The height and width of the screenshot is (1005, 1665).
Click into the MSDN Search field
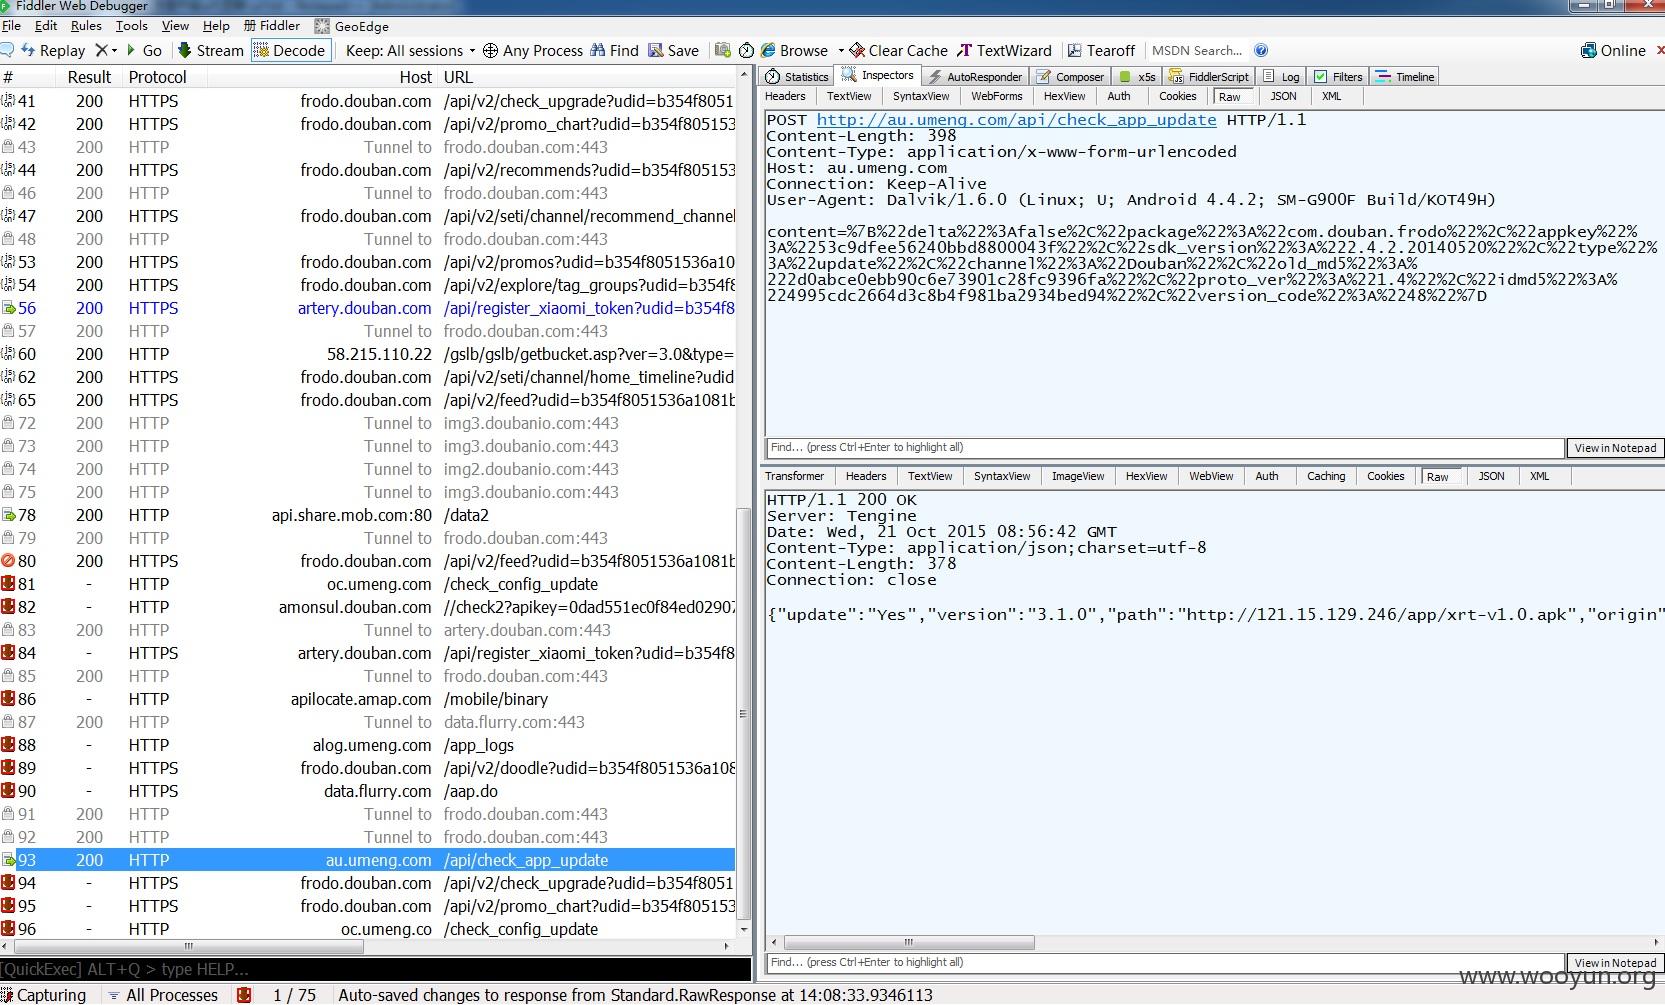tap(1197, 50)
